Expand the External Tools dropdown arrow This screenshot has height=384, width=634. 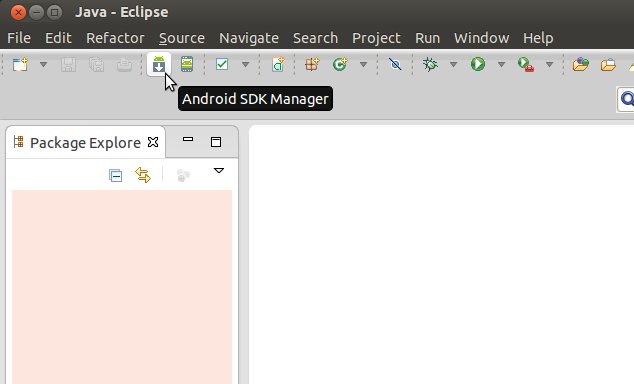pos(549,65)
